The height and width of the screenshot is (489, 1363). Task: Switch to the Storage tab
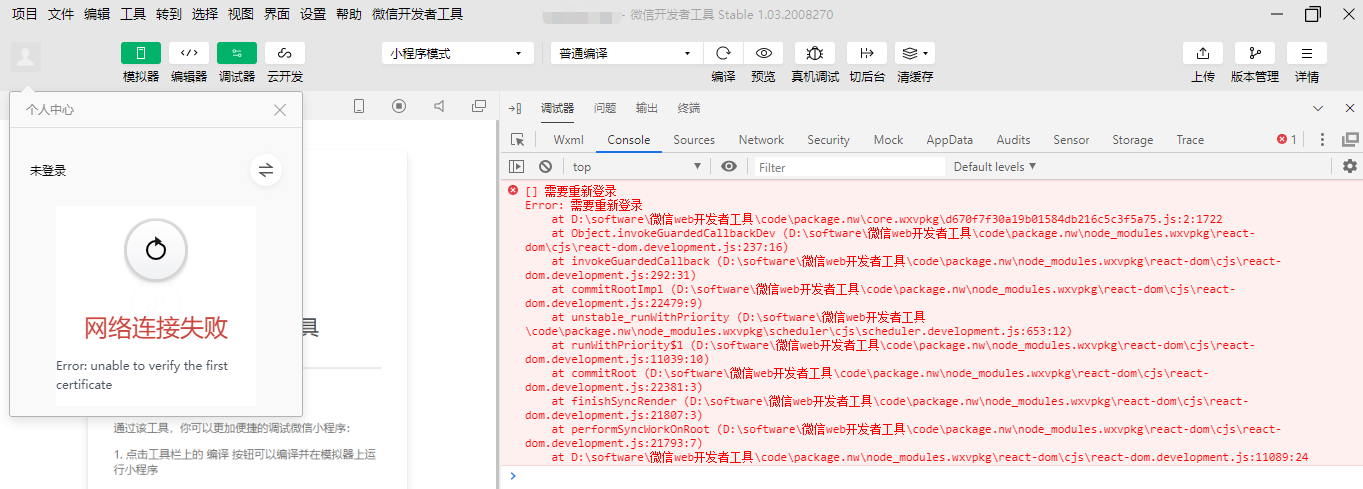coord(1132,140)
